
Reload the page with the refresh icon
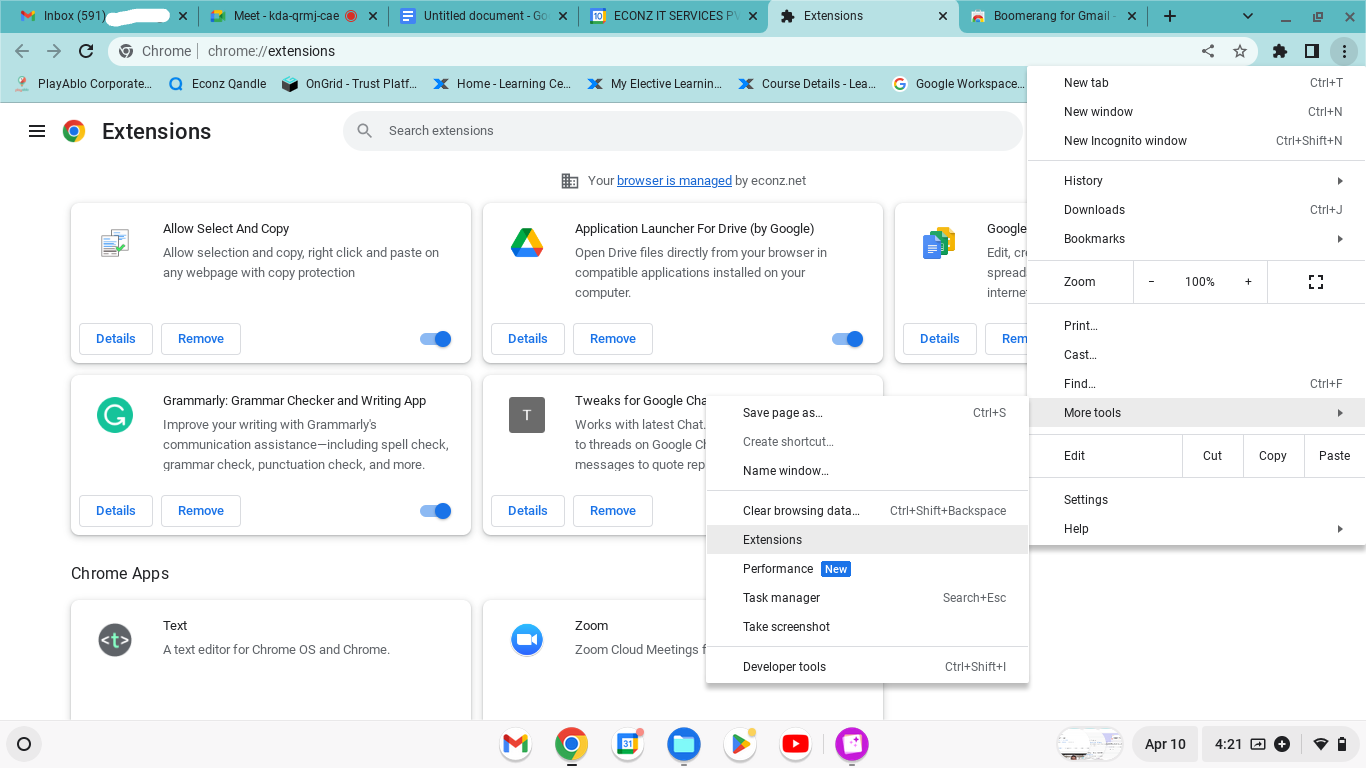click(86, 51)
